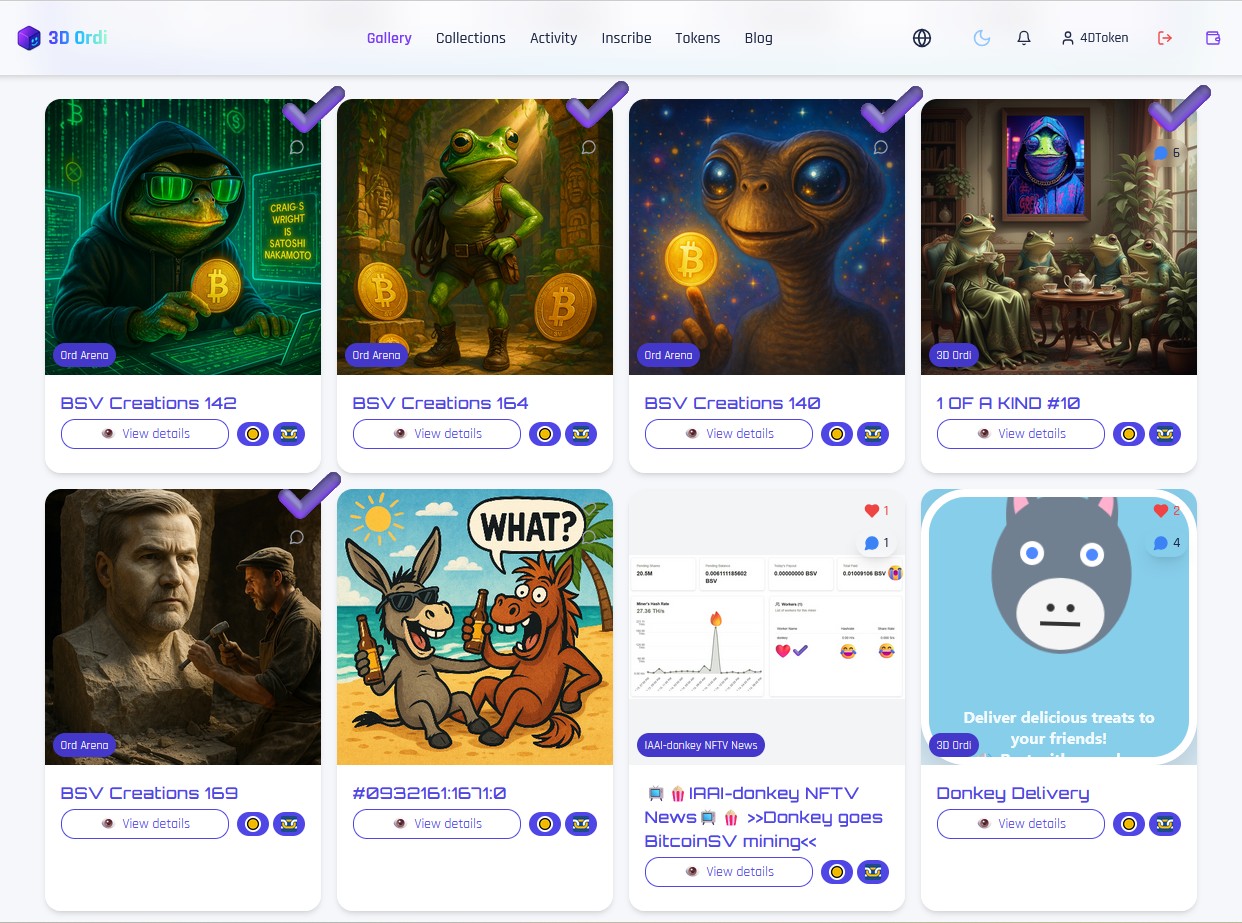This screenshot has width=1242, height=923.
Task: Click yellow coin icon for IAAI-donkey NFTV News
Action: [x=837, y=872]
